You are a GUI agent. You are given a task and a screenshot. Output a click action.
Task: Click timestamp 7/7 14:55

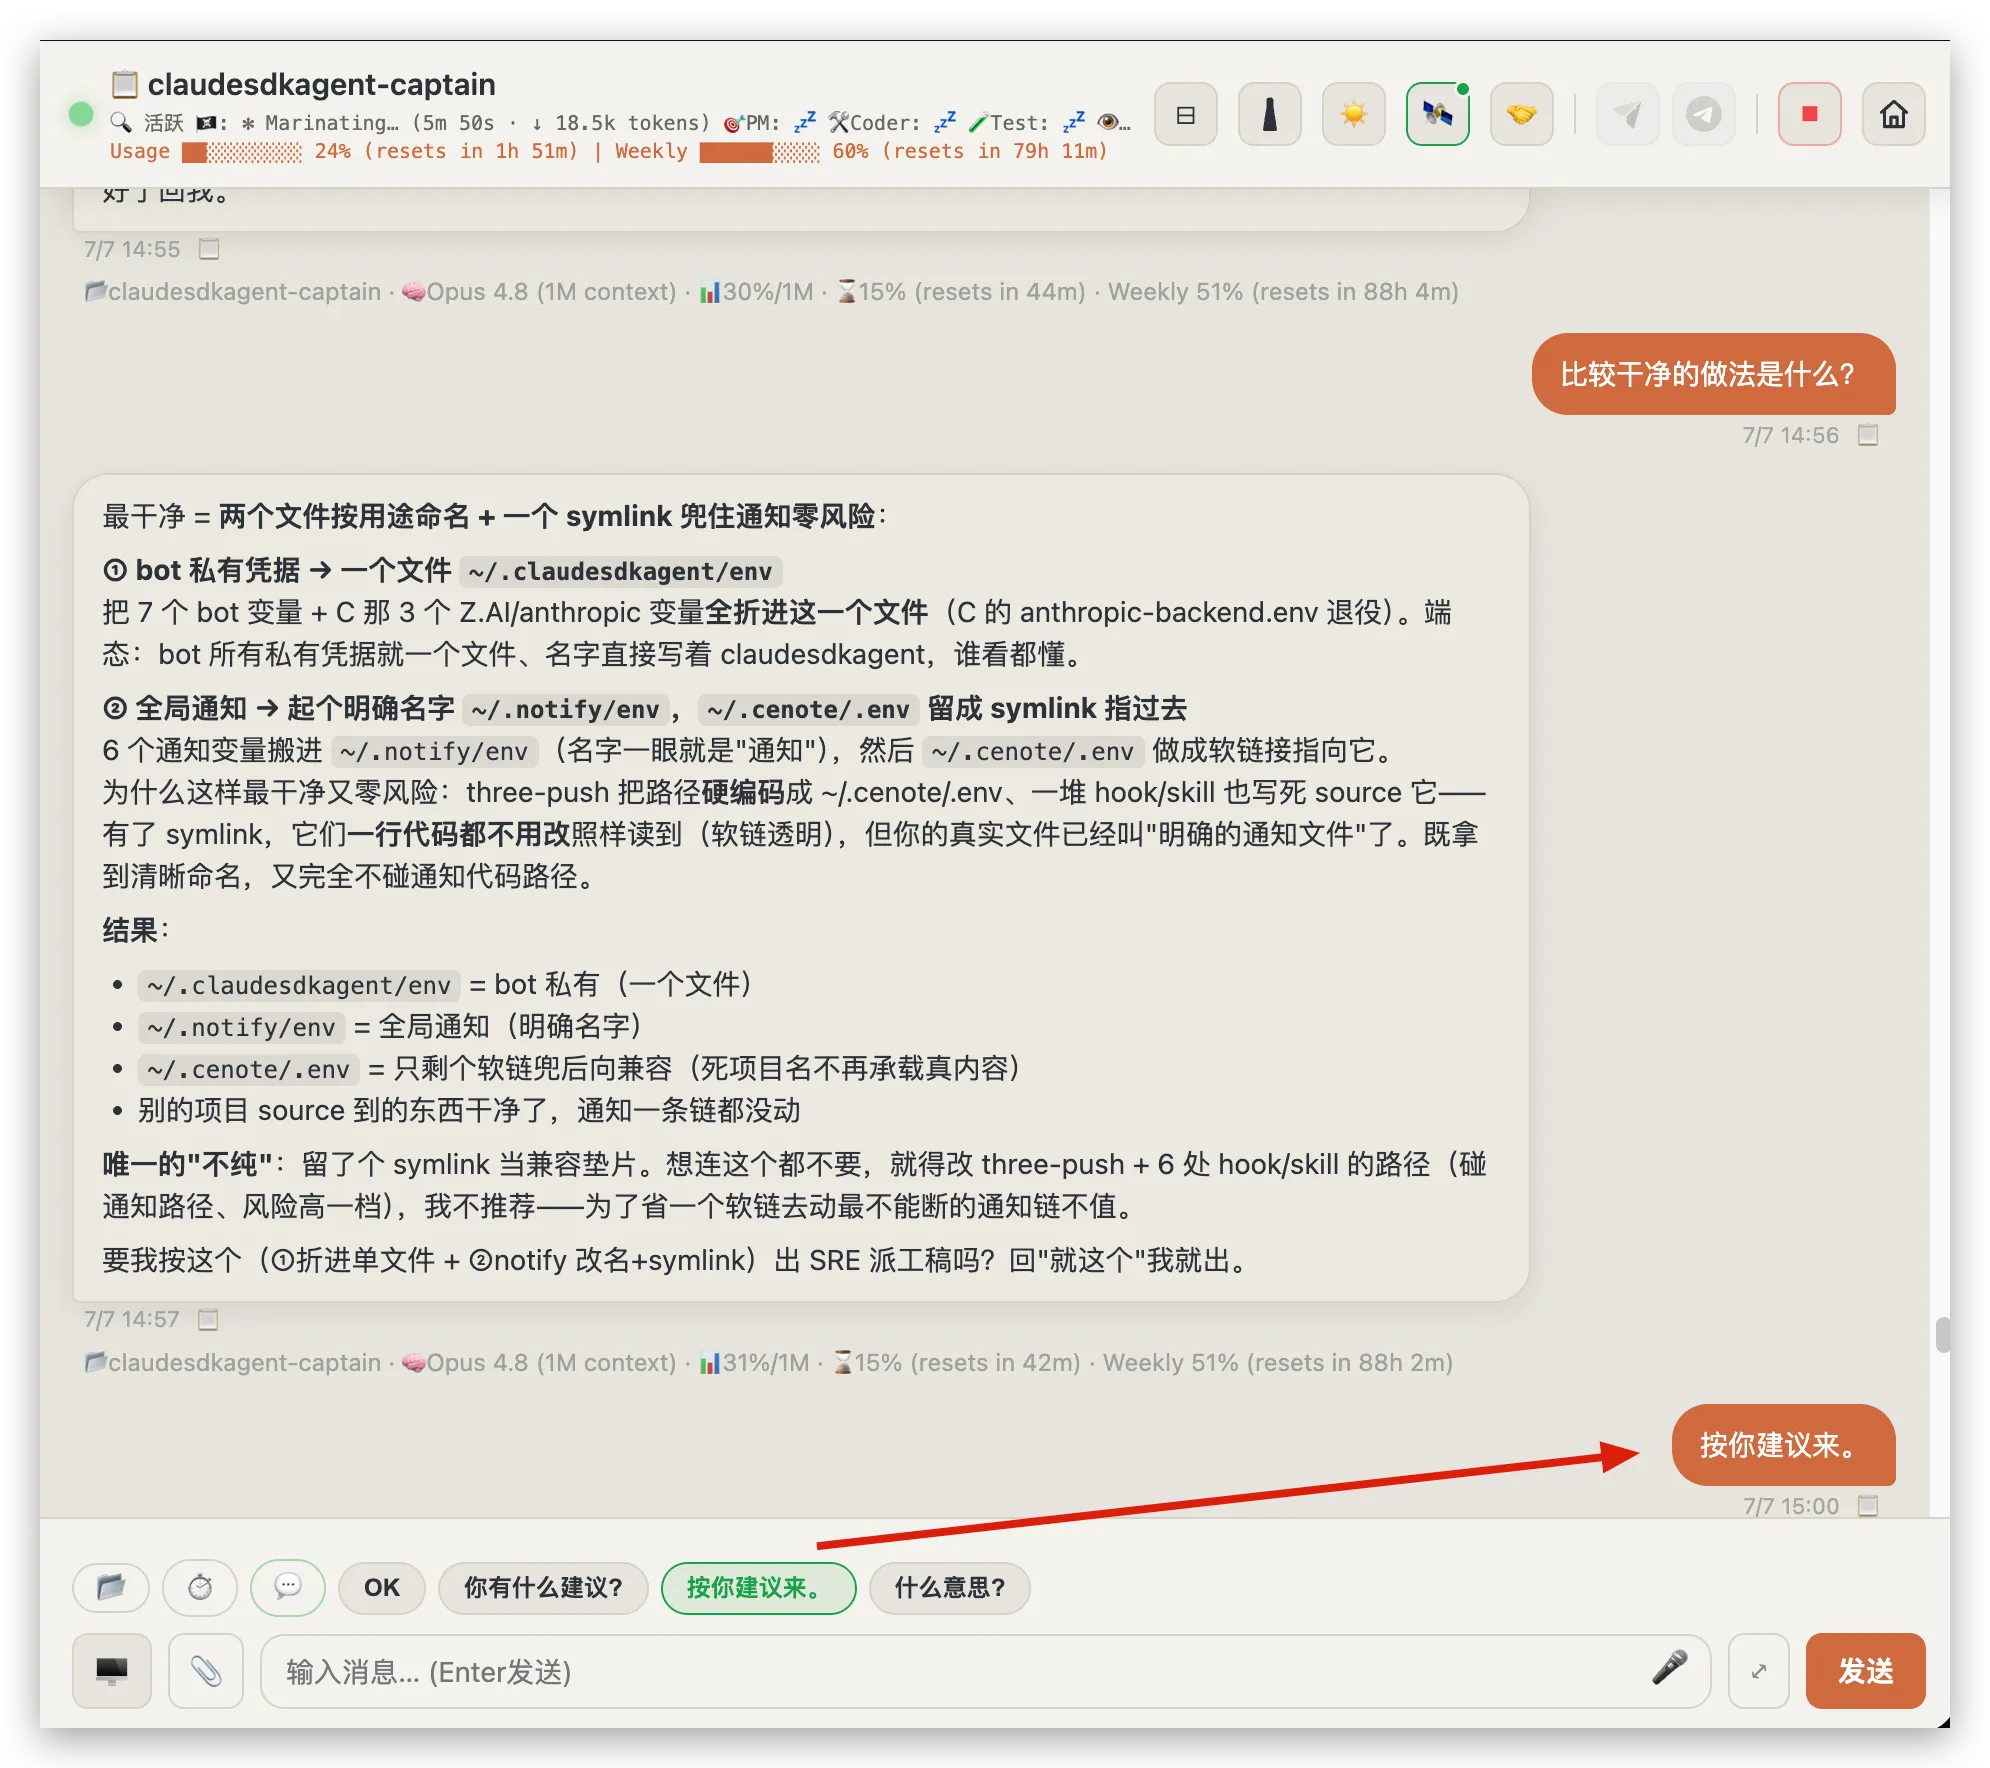131,249
